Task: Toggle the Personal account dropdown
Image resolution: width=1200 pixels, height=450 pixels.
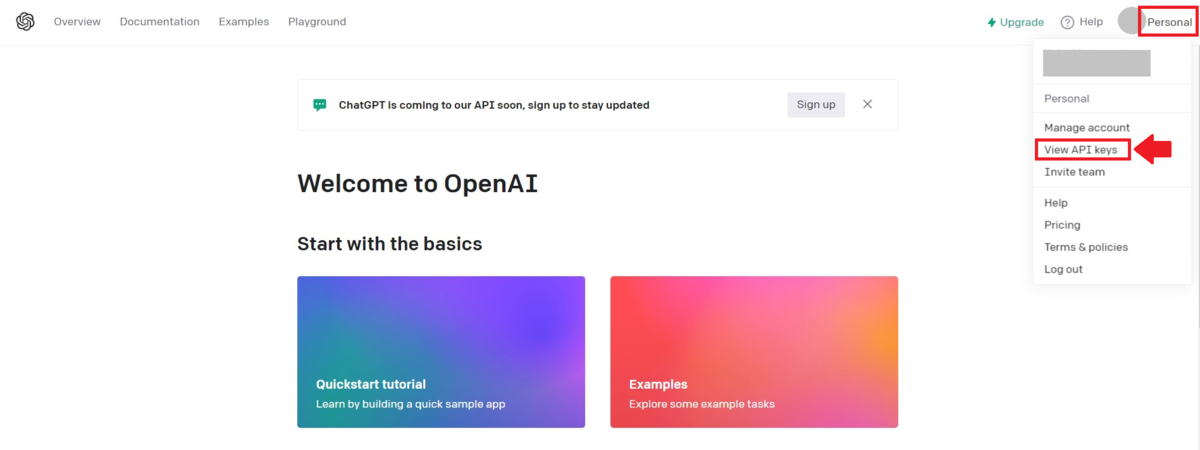Action: 1168,21
